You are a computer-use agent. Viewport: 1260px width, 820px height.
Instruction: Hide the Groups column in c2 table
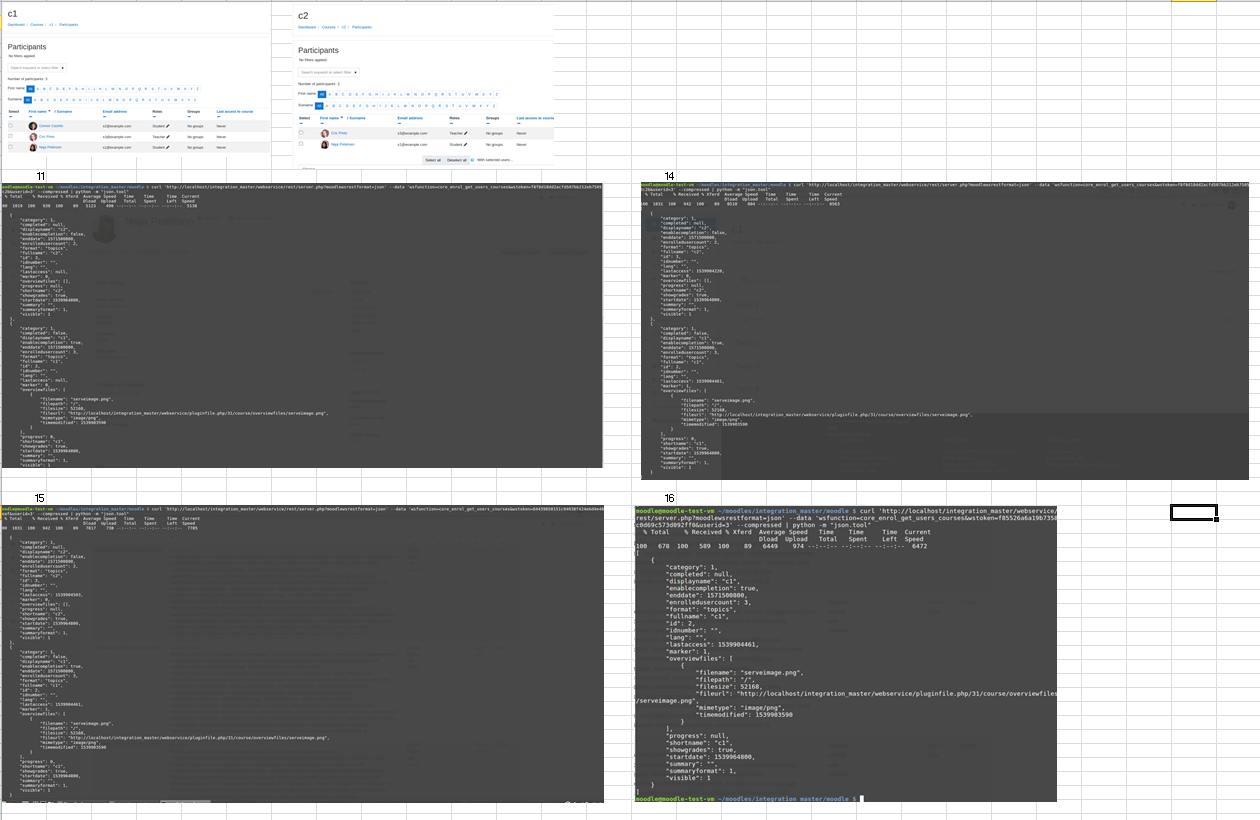click(488, 123)
